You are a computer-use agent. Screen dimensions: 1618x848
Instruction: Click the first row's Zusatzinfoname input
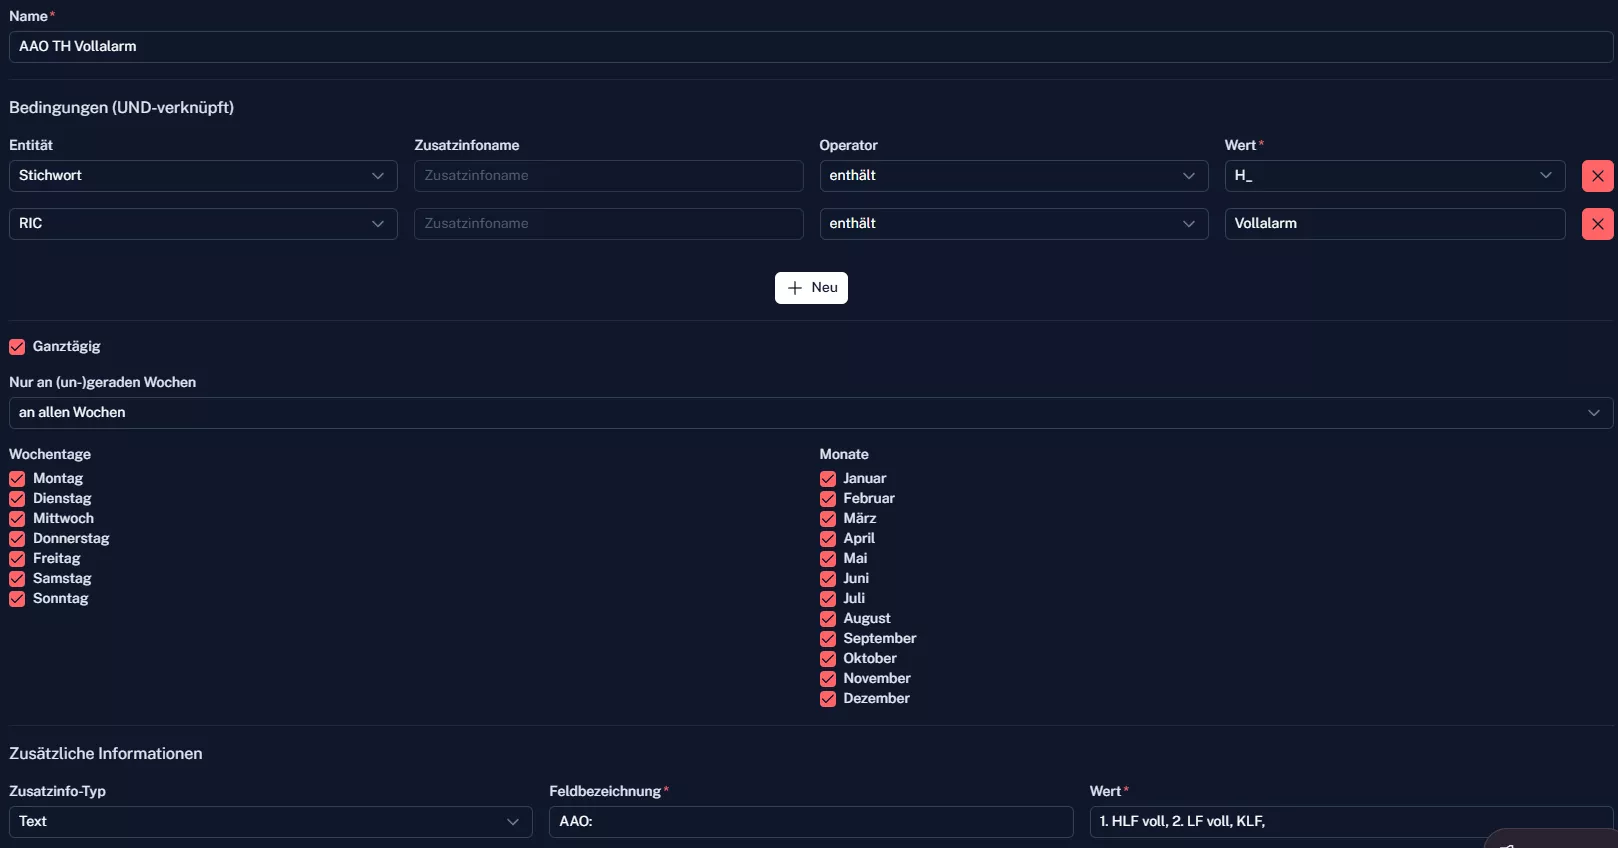click(x=608, y=176)
